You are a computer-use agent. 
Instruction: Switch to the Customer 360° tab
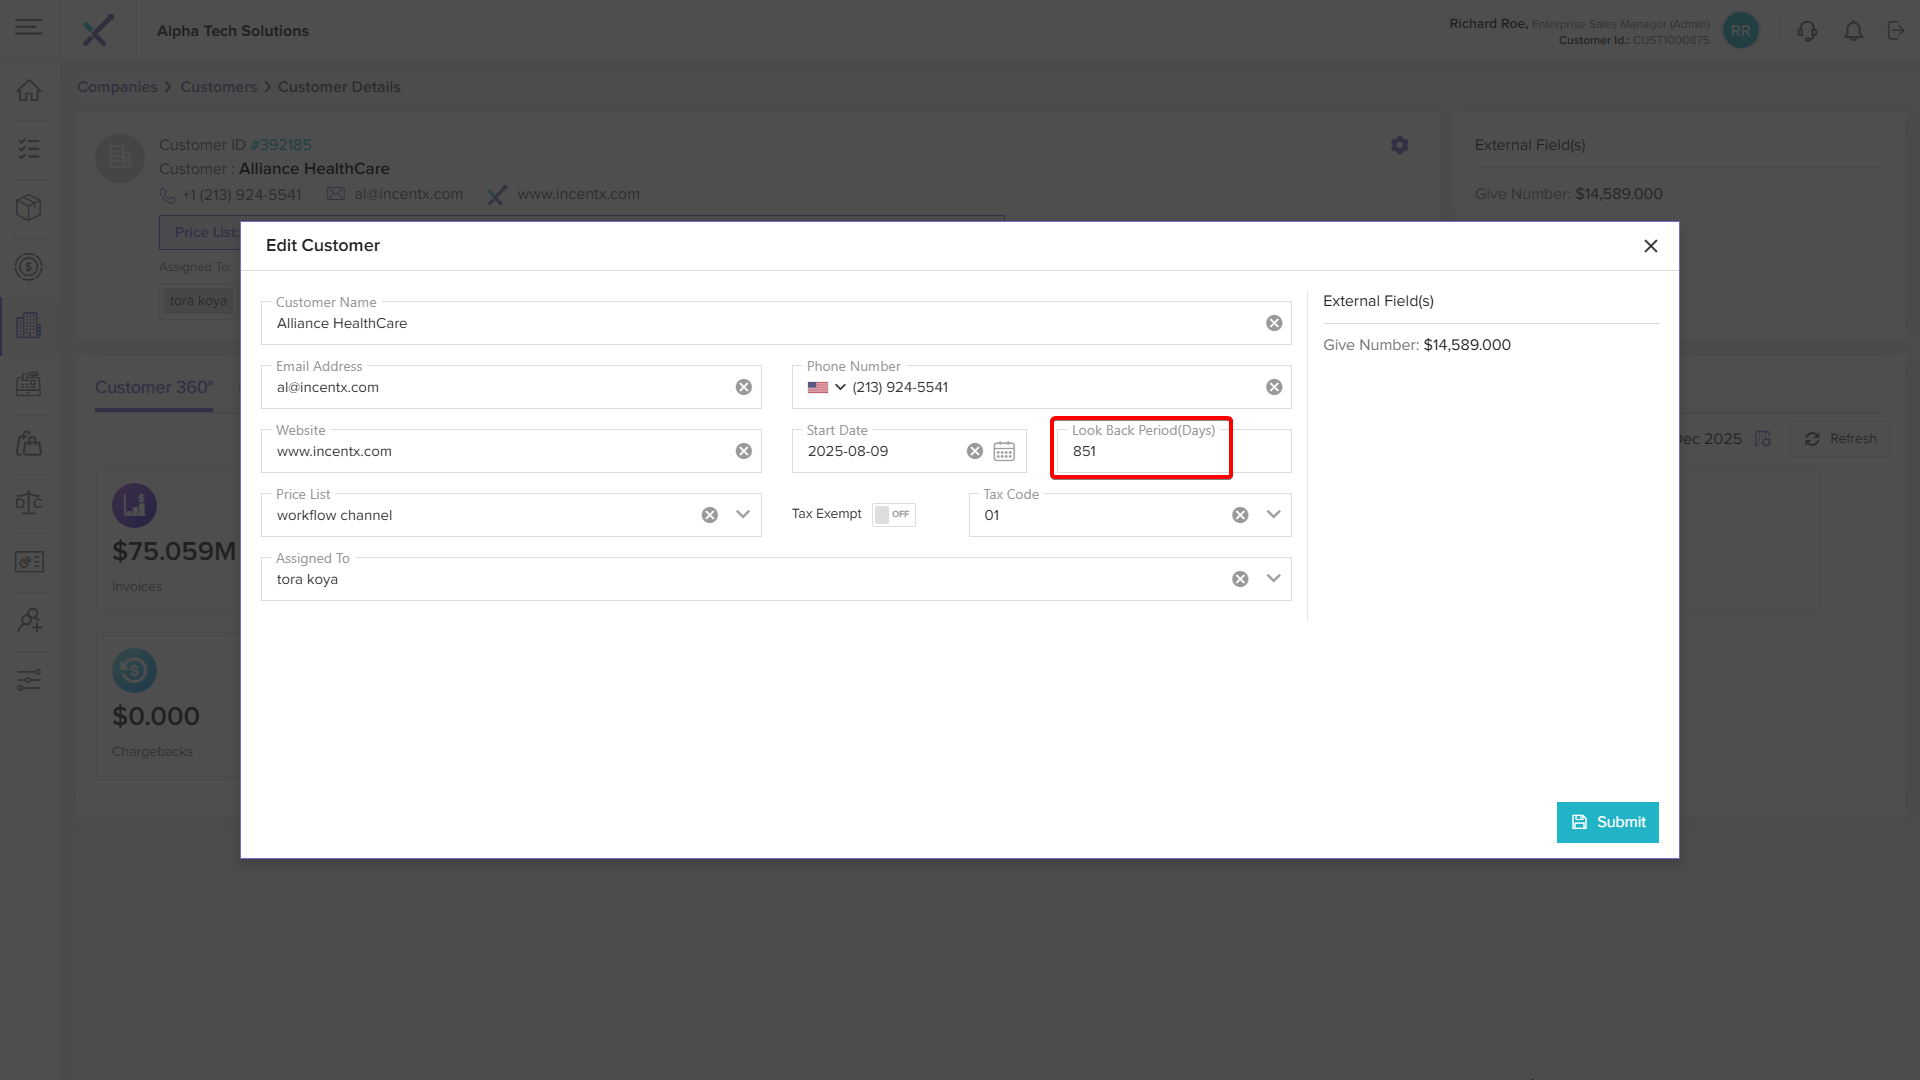click(x=154, y=387)
